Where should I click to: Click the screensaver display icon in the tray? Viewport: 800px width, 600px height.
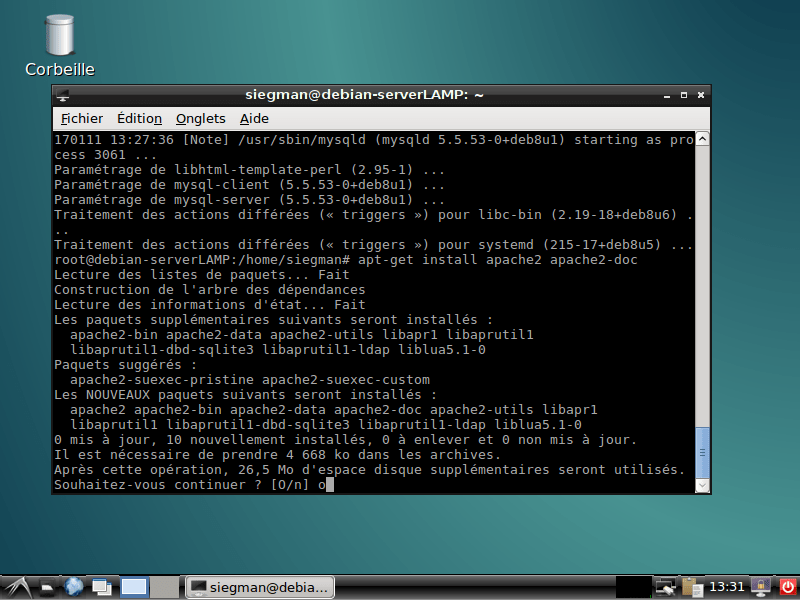[664, 587]
